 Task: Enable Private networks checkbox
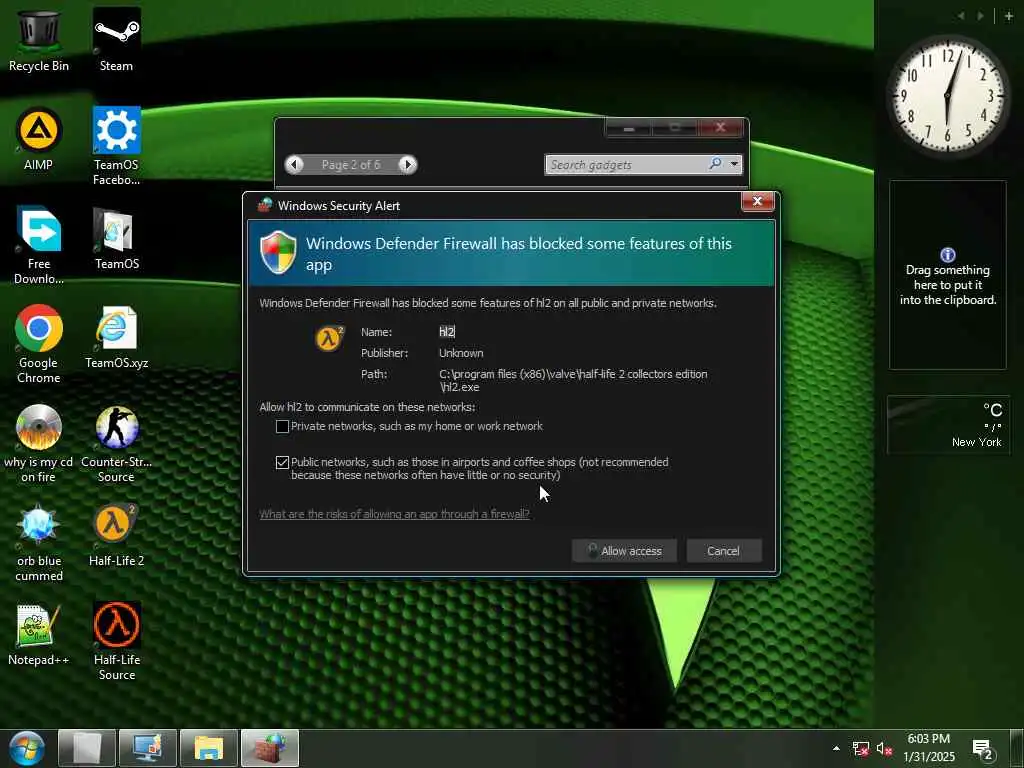[282, 426]
